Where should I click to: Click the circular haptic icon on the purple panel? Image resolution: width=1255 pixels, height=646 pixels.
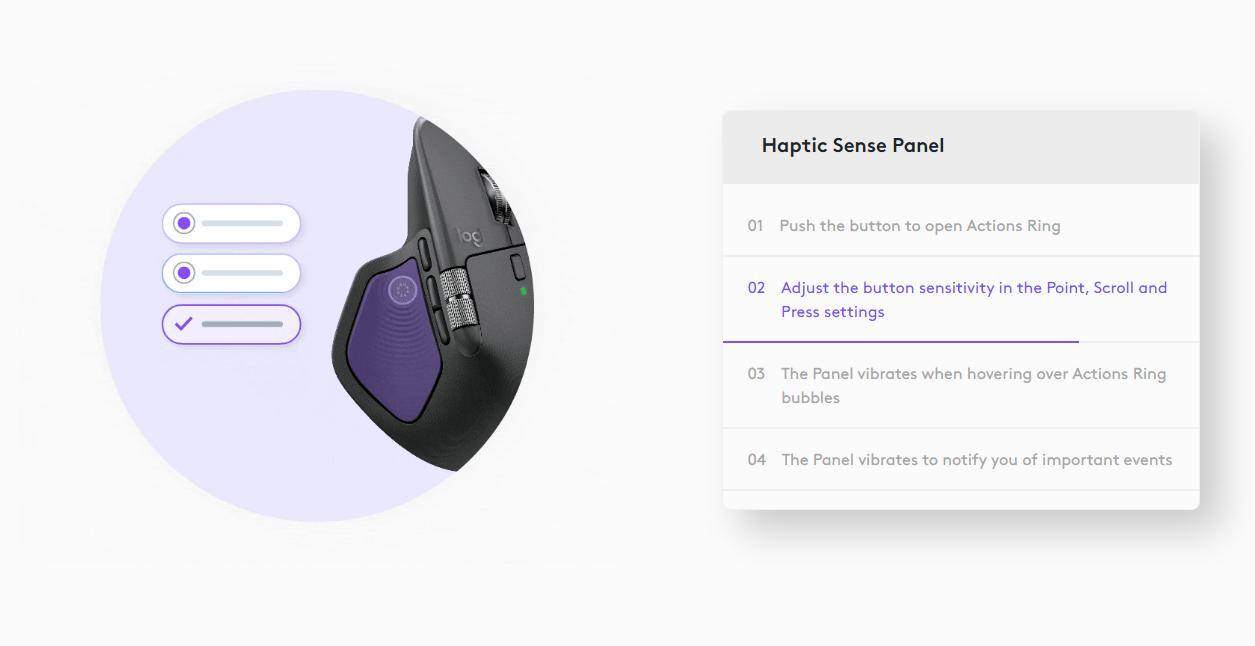(x=402, y=291)
